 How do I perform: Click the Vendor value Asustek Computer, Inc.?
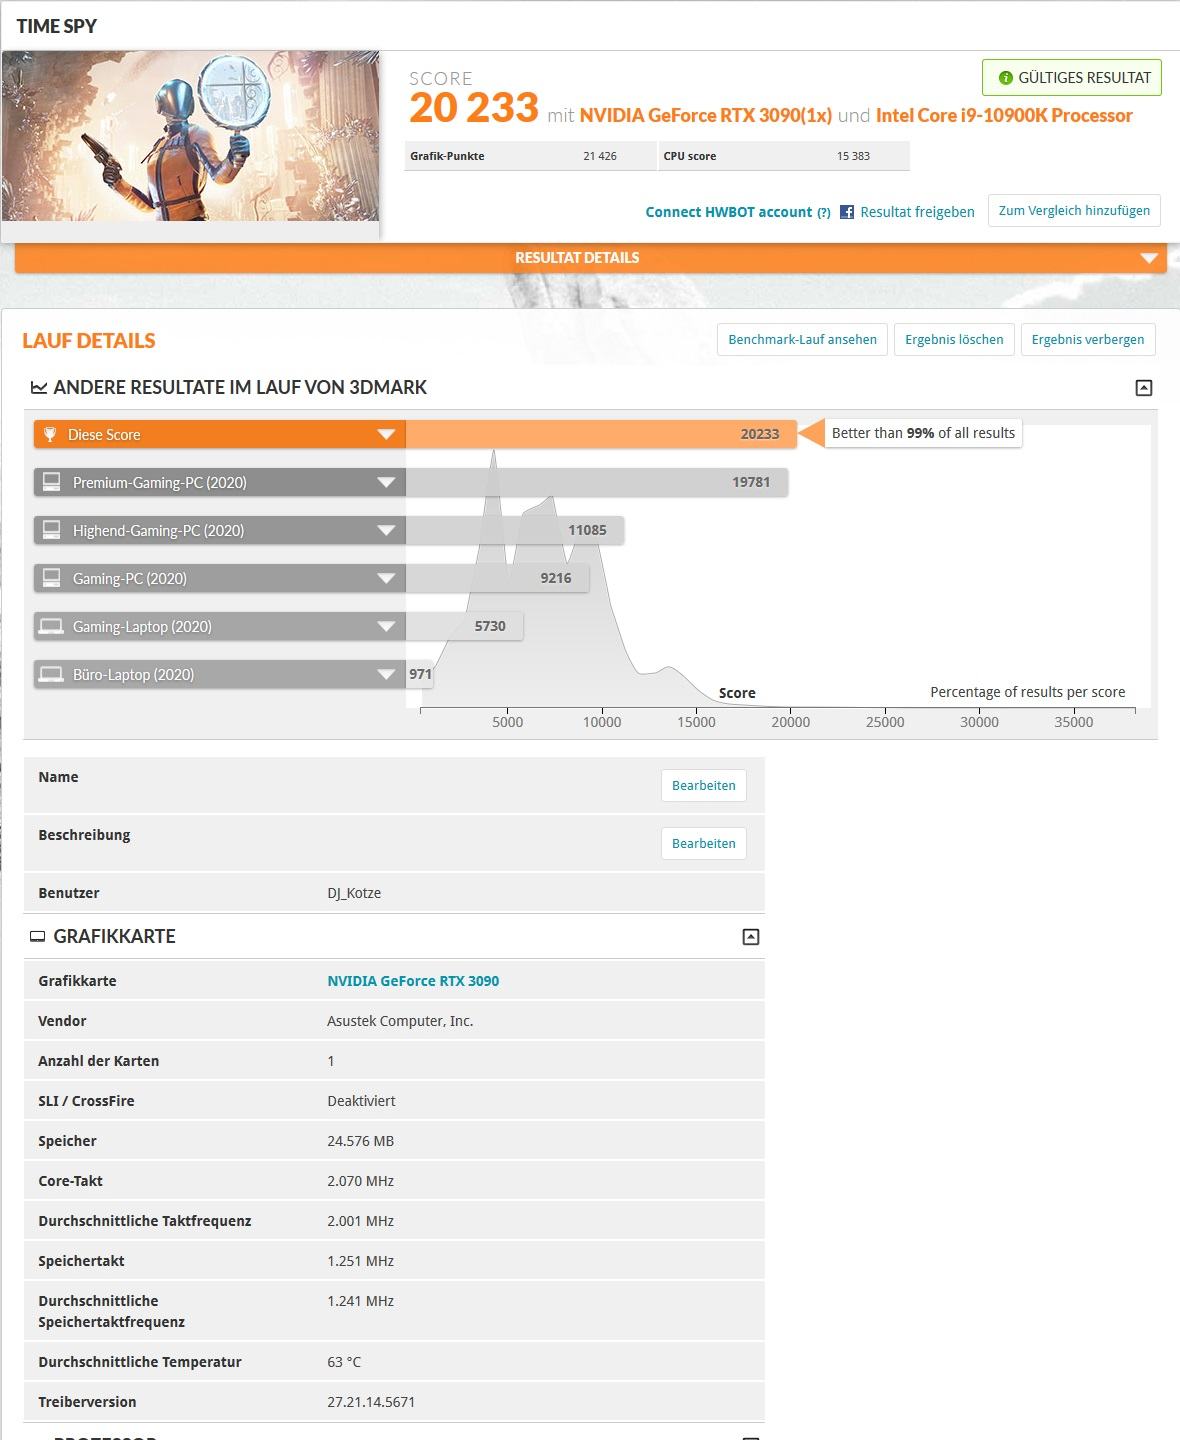pos(400,1021)
